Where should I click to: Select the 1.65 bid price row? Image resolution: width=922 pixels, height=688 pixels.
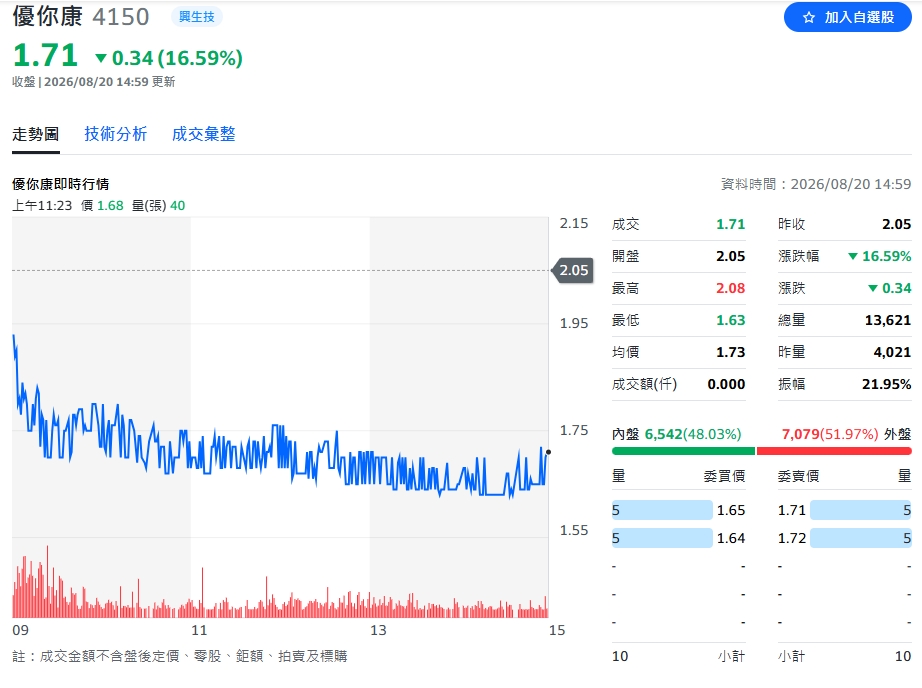[x=679, y=510]
